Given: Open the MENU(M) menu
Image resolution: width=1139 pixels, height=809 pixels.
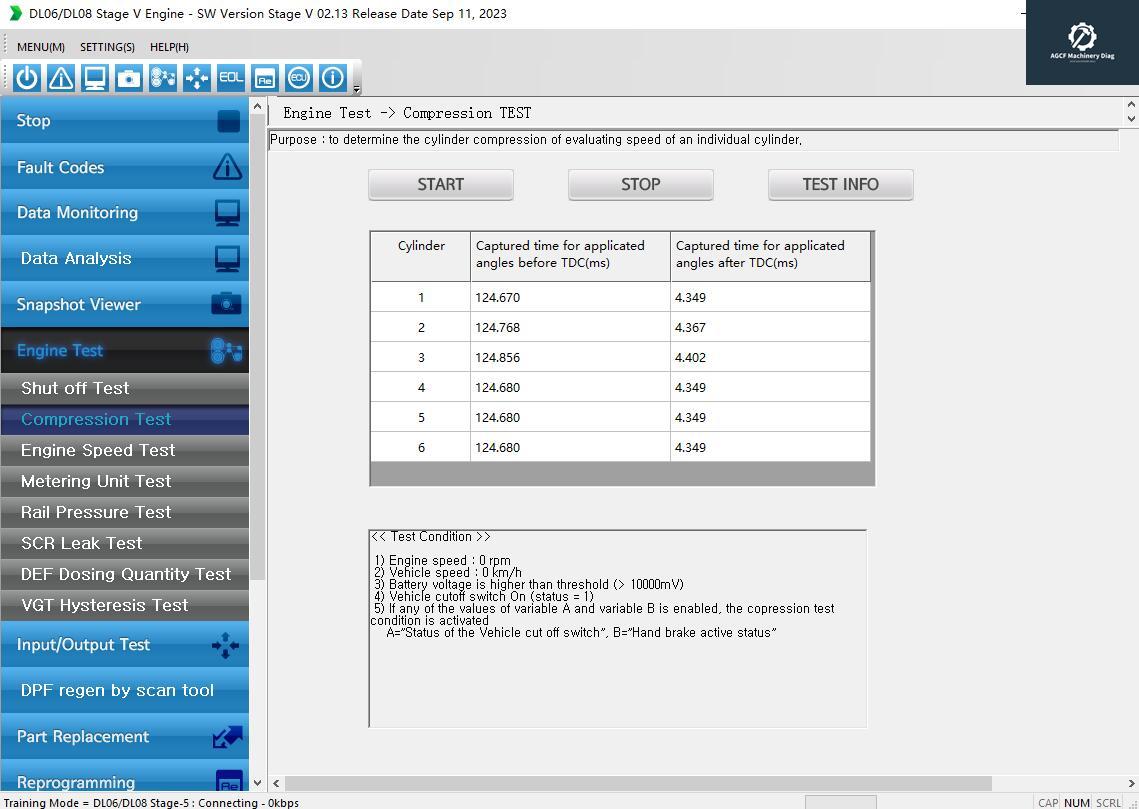Looking at the screenshot, I should click(41, 47).
